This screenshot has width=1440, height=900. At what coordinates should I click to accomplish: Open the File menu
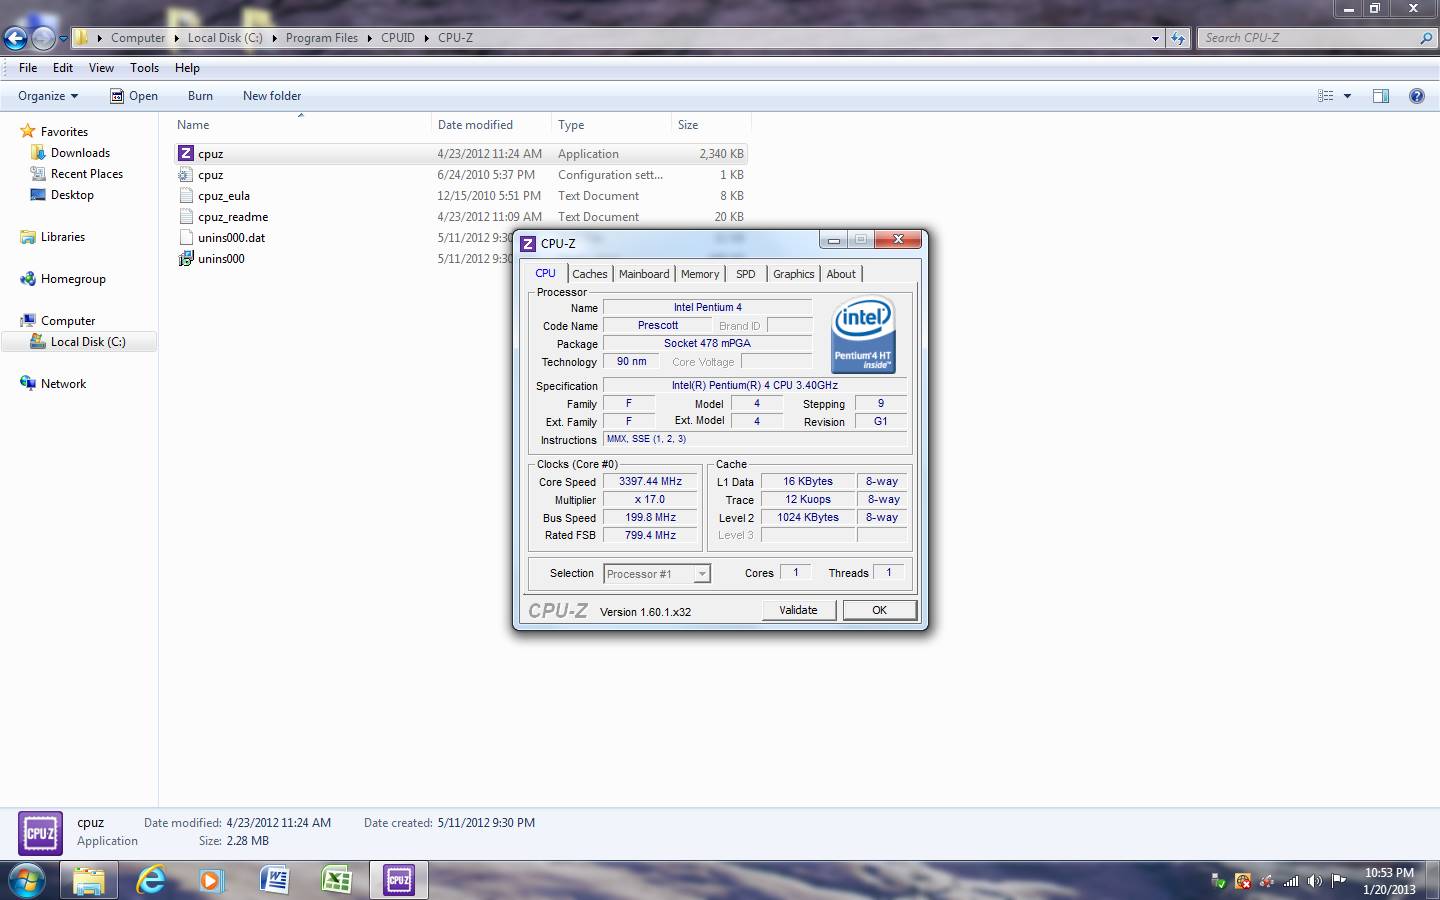point(28,68)
